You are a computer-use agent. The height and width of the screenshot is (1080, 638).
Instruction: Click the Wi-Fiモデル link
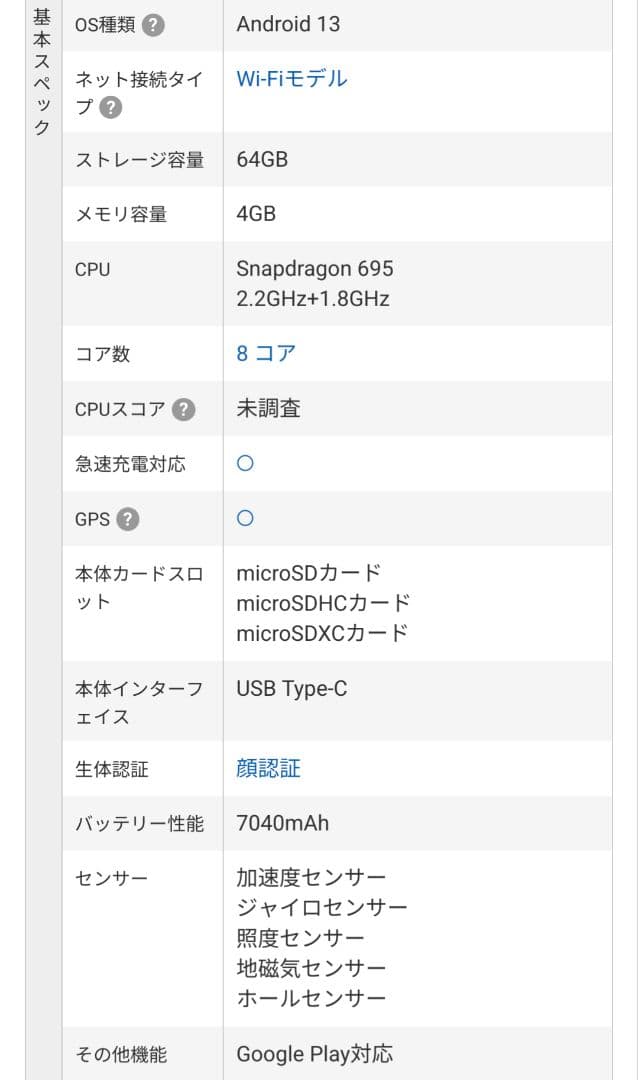[x=289, y=78]
